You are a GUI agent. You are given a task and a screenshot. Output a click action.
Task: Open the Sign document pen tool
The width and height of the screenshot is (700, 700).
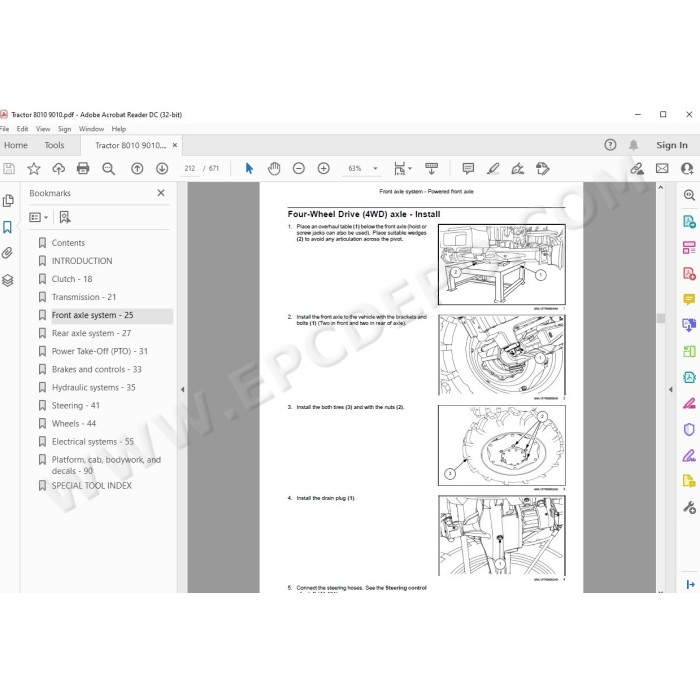coord(518,169)
